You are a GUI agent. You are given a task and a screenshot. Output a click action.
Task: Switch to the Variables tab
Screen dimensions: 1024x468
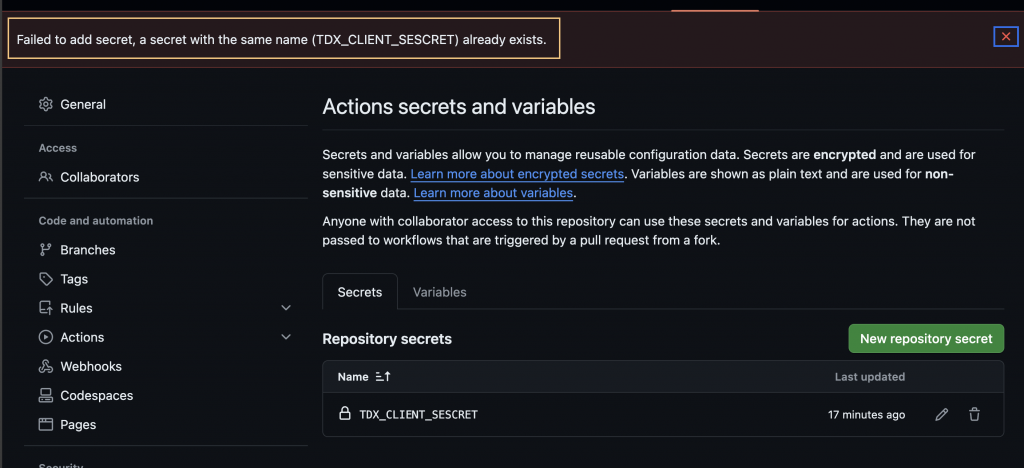[x=439, y=292]
